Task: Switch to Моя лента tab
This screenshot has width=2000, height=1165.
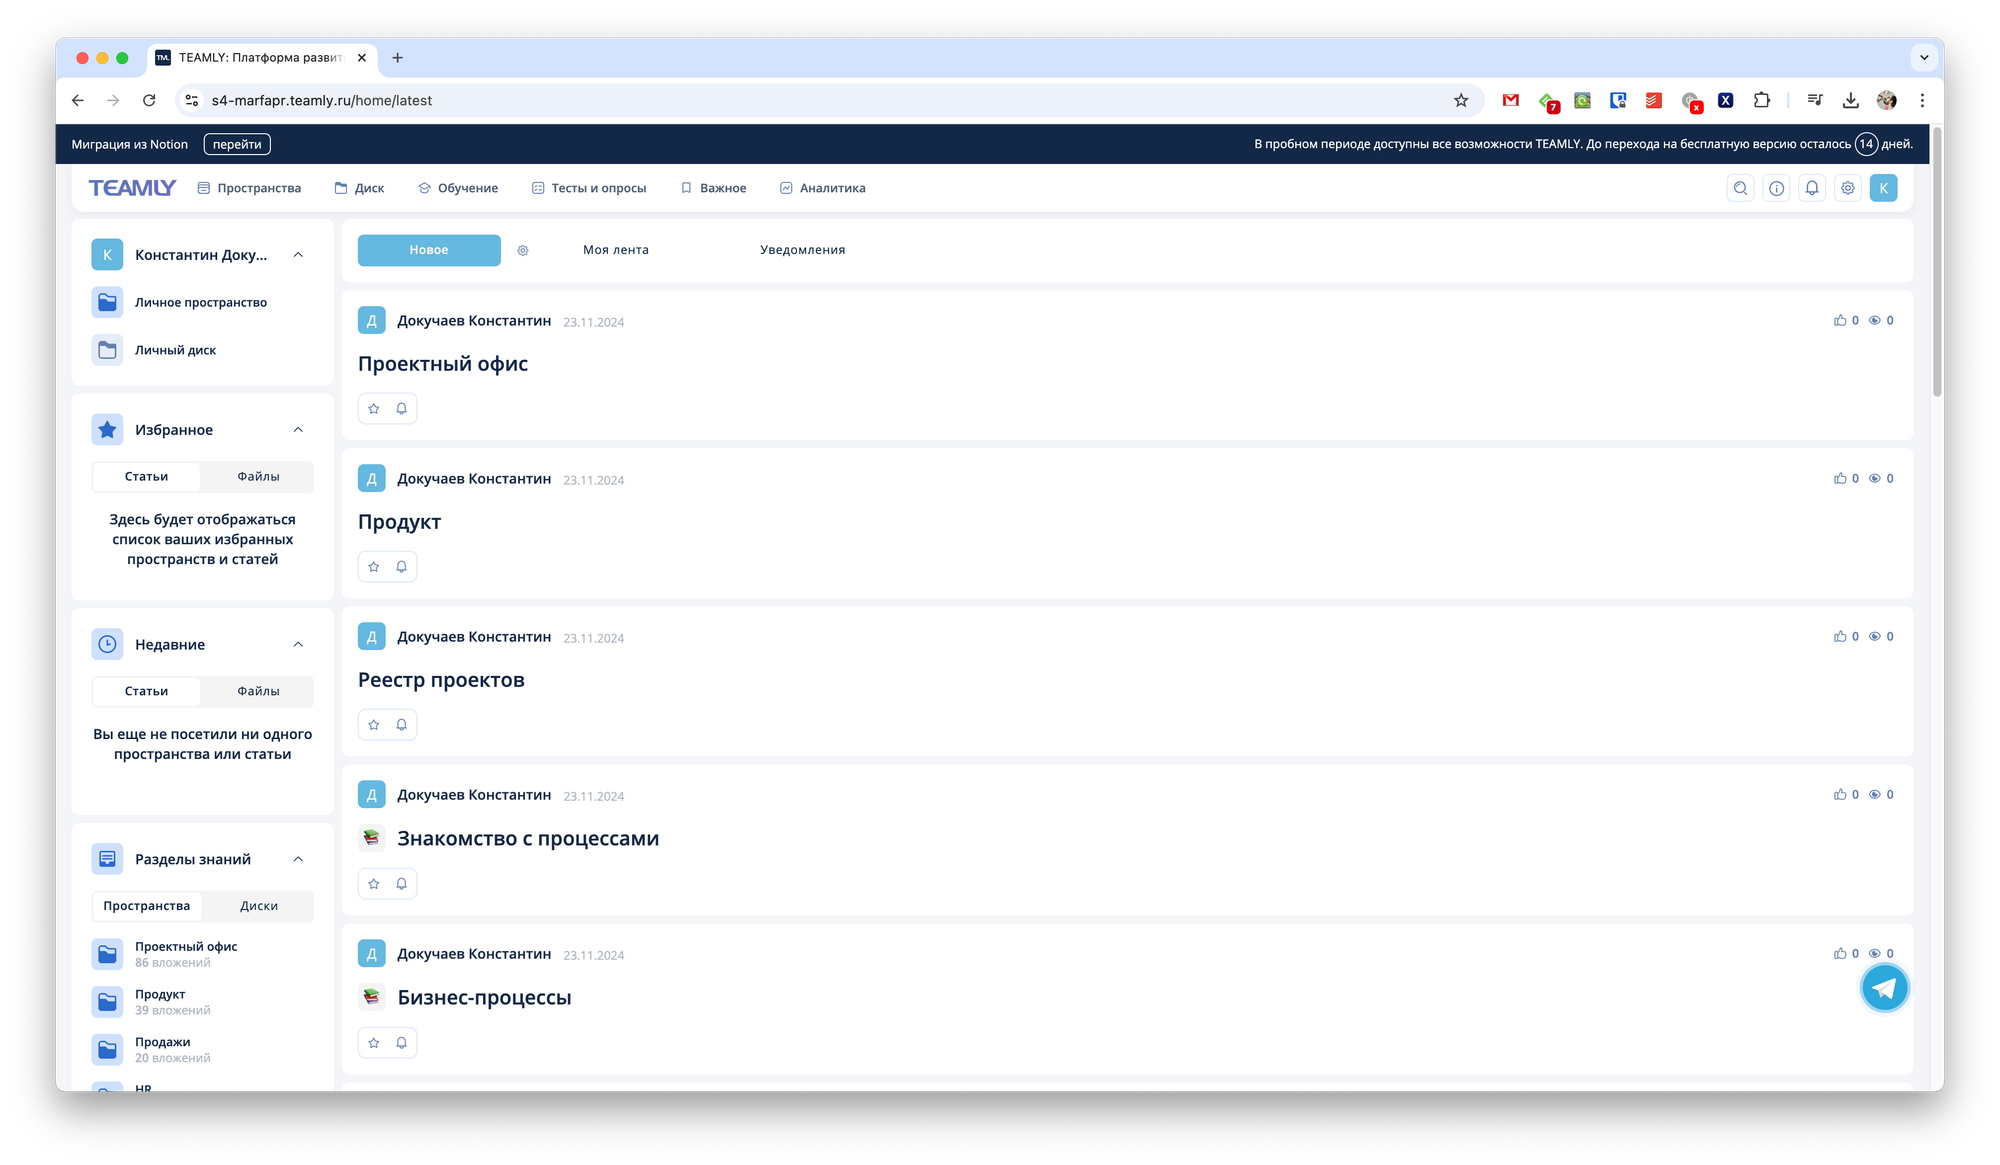Action: tap(616, 250)
